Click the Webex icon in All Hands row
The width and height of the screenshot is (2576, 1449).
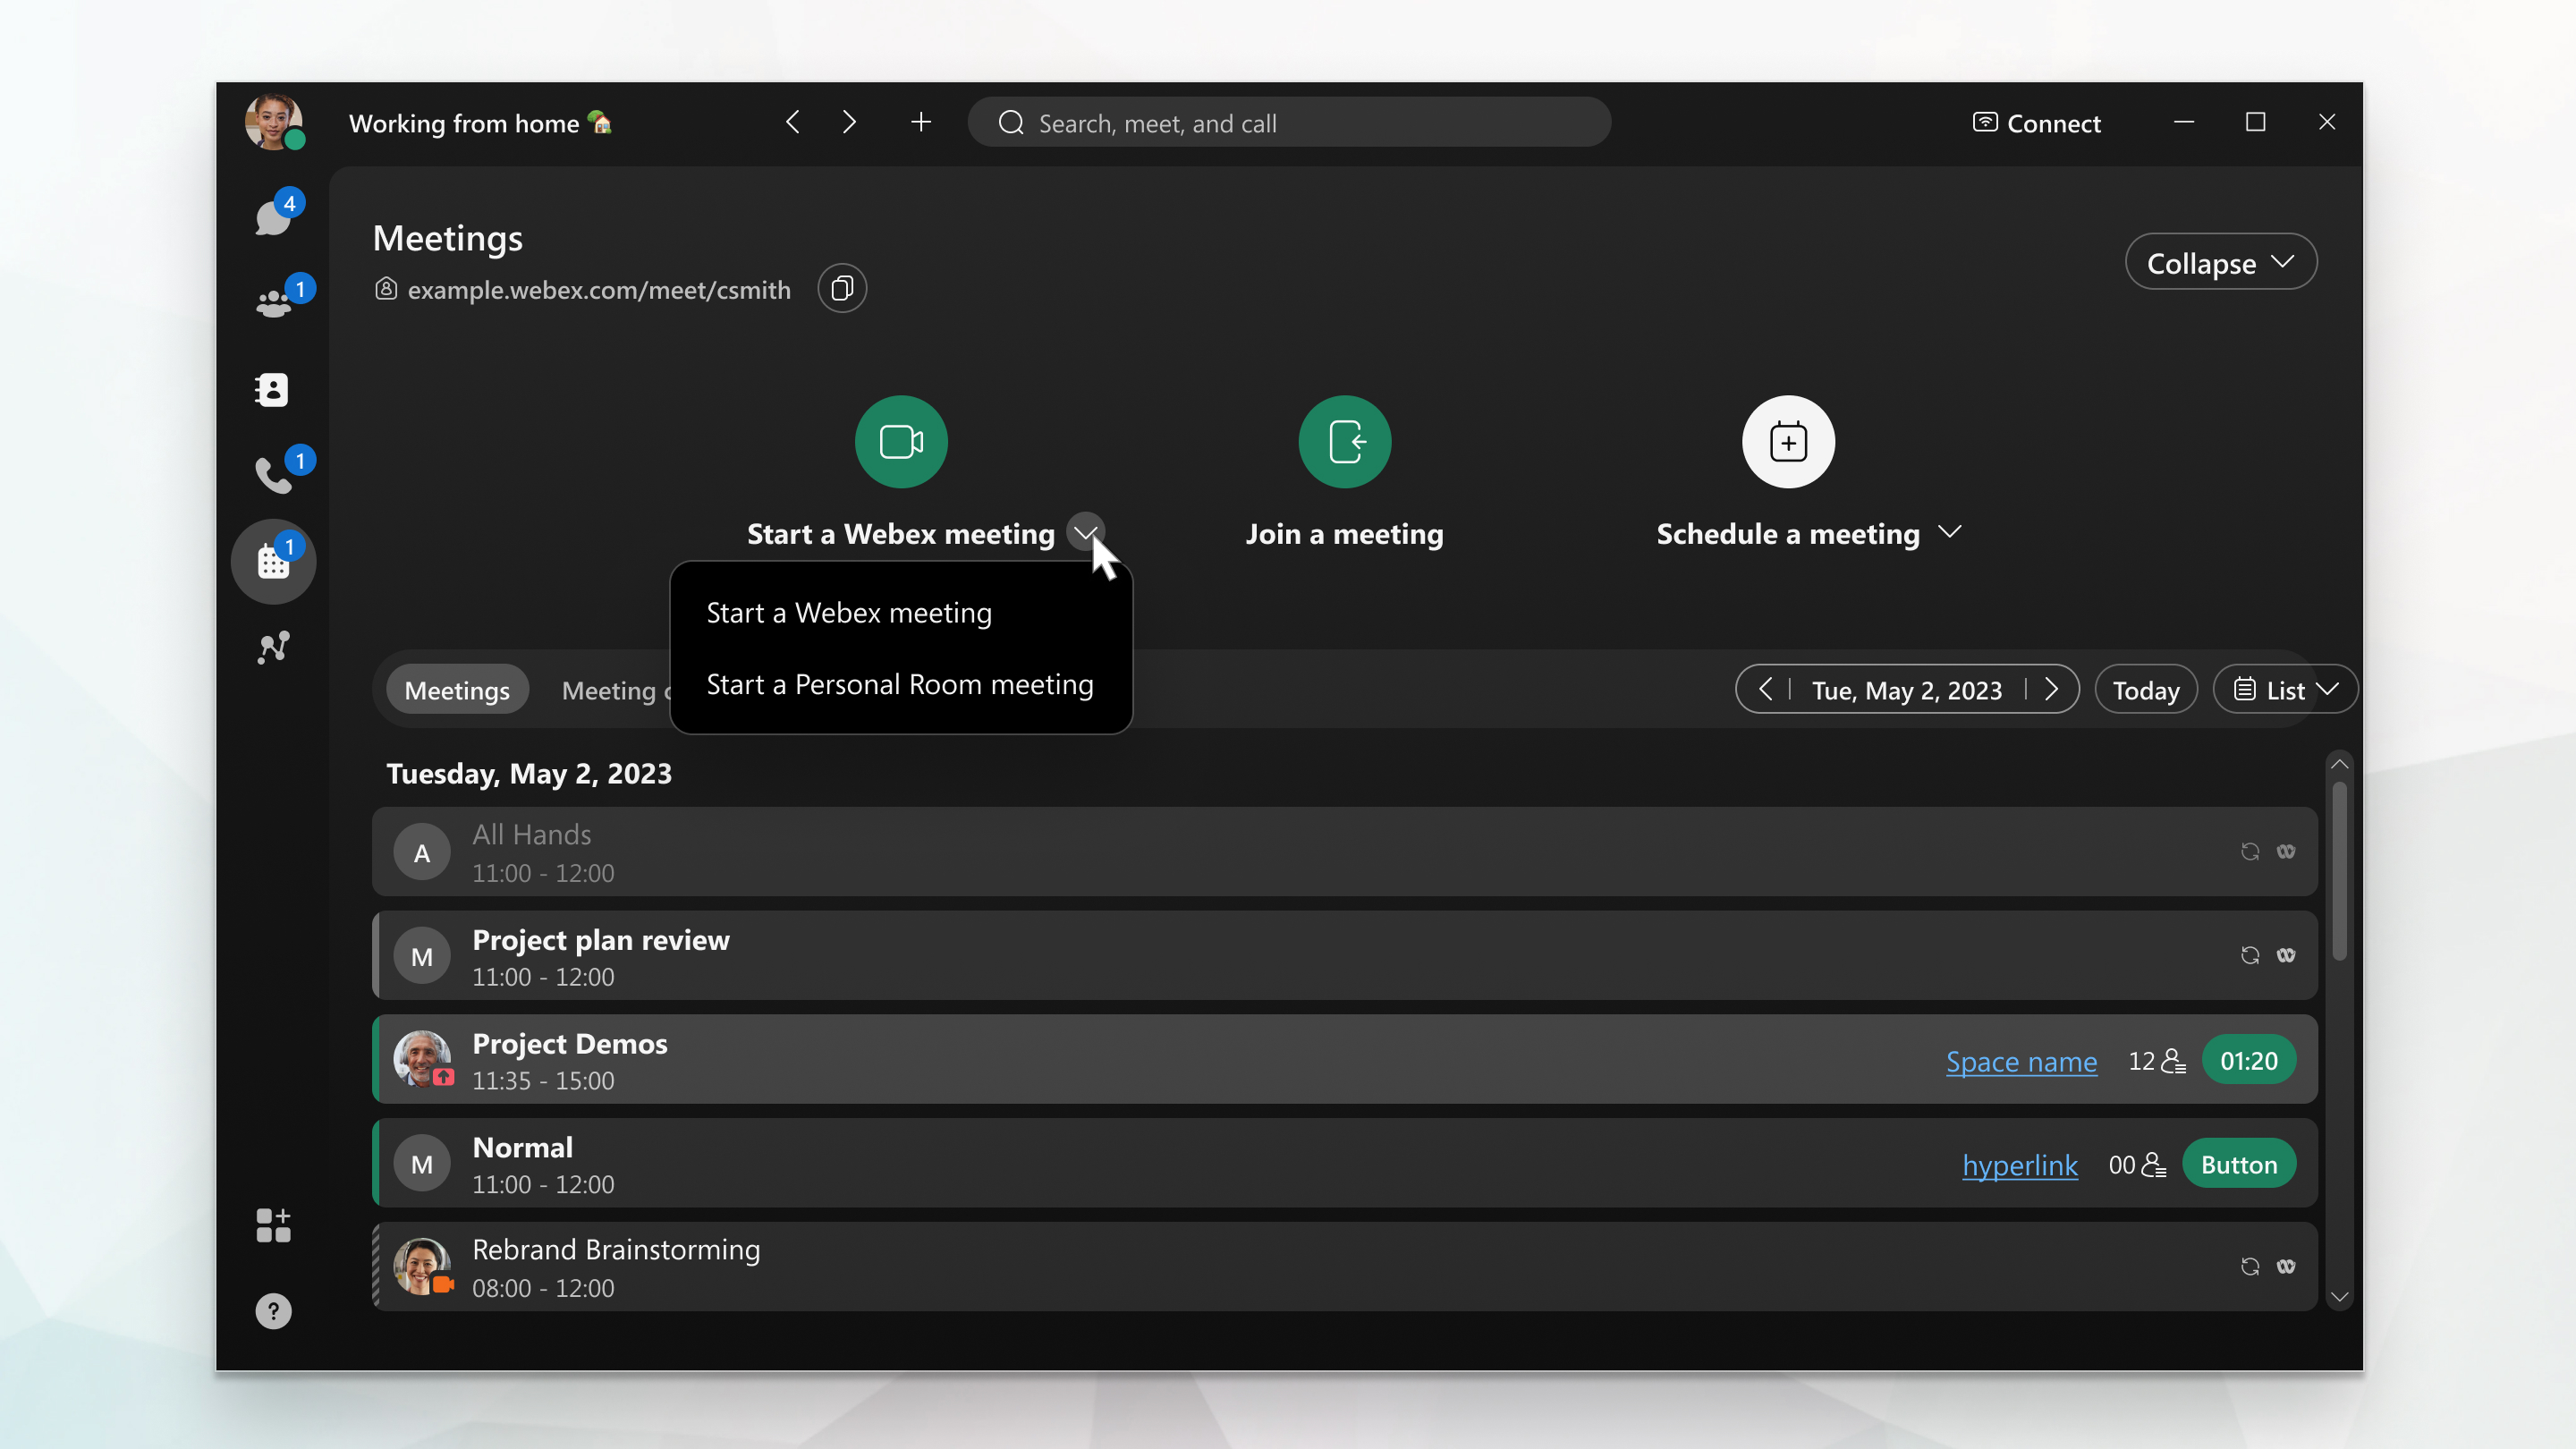click(2286, 852)
